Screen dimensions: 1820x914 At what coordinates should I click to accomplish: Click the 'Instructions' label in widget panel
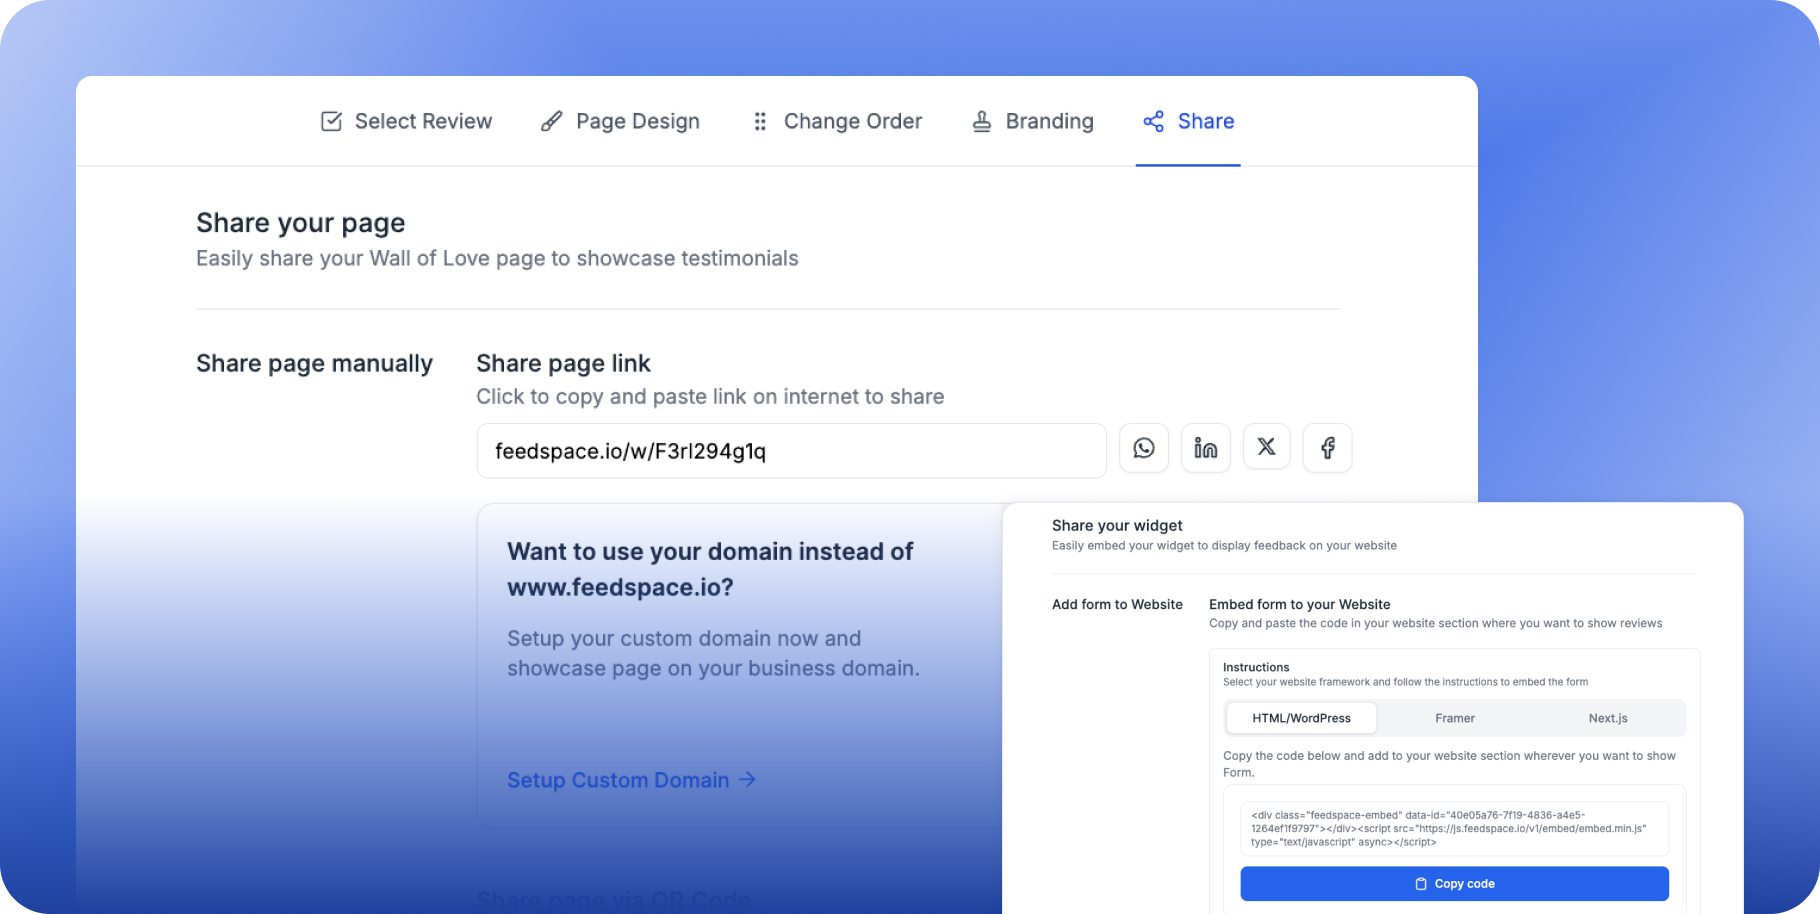tap(1256, 667)
